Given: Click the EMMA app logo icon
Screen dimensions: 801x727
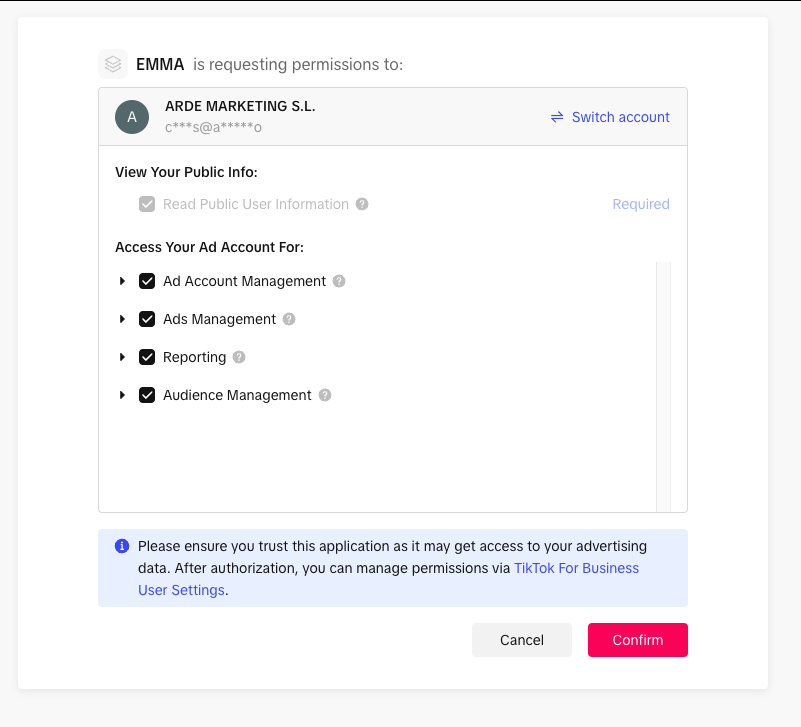Looking at the screenshot, I should [113, 64].
